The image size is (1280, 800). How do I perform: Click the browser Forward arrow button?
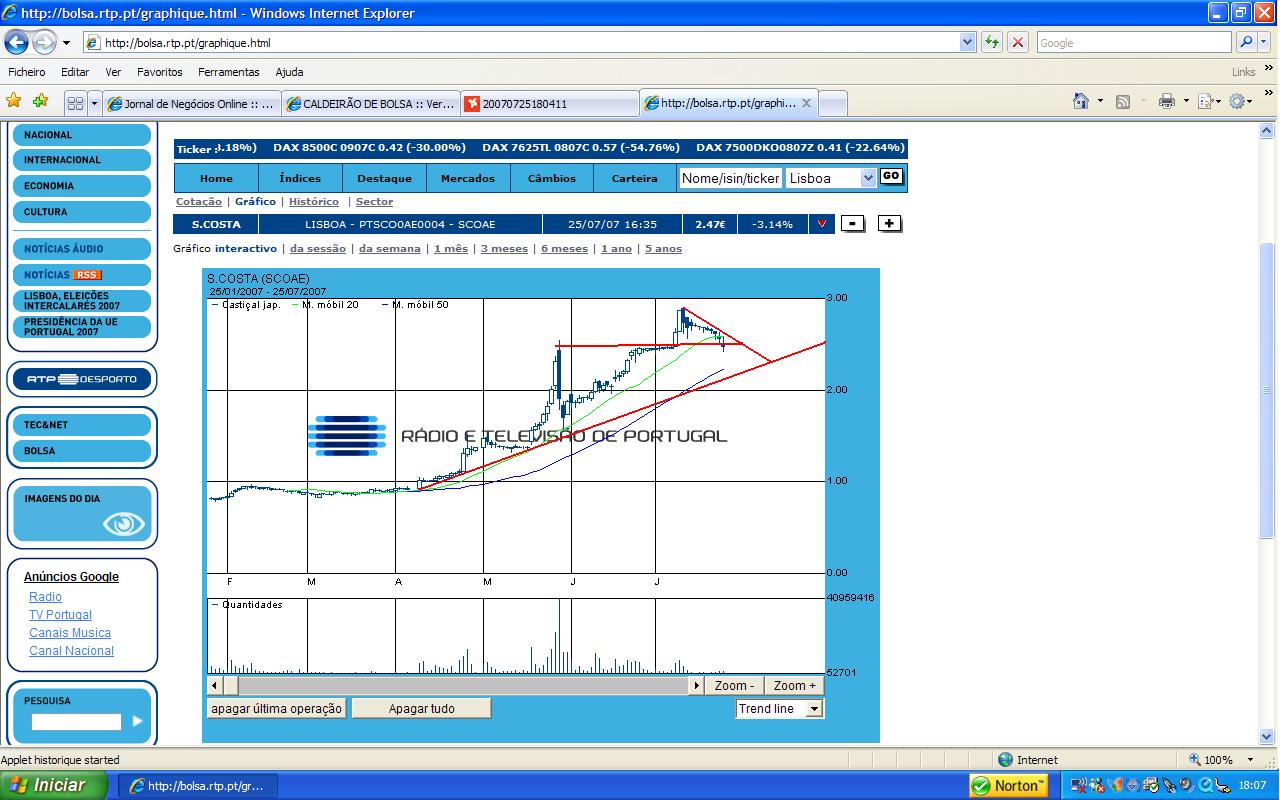click(45, 42)
